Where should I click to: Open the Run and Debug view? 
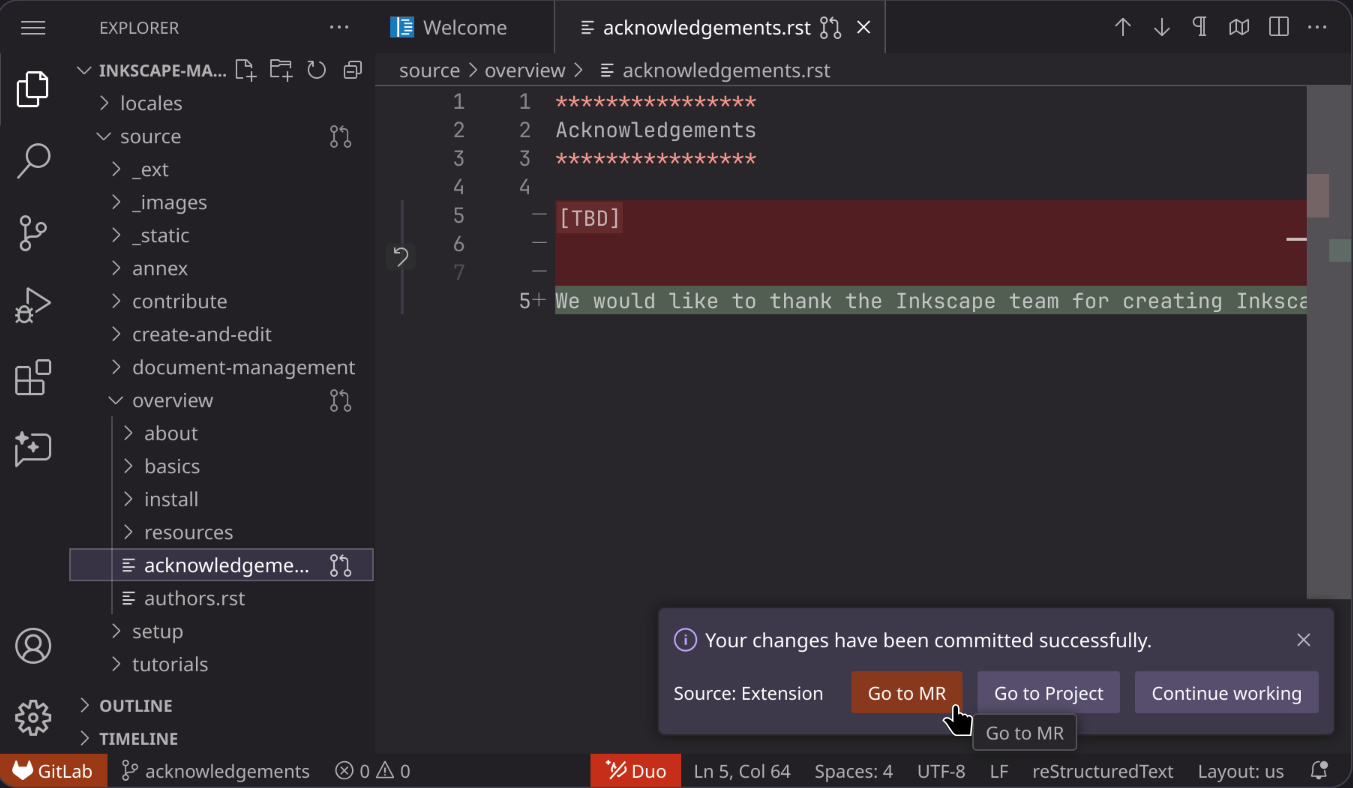(33, 306)
